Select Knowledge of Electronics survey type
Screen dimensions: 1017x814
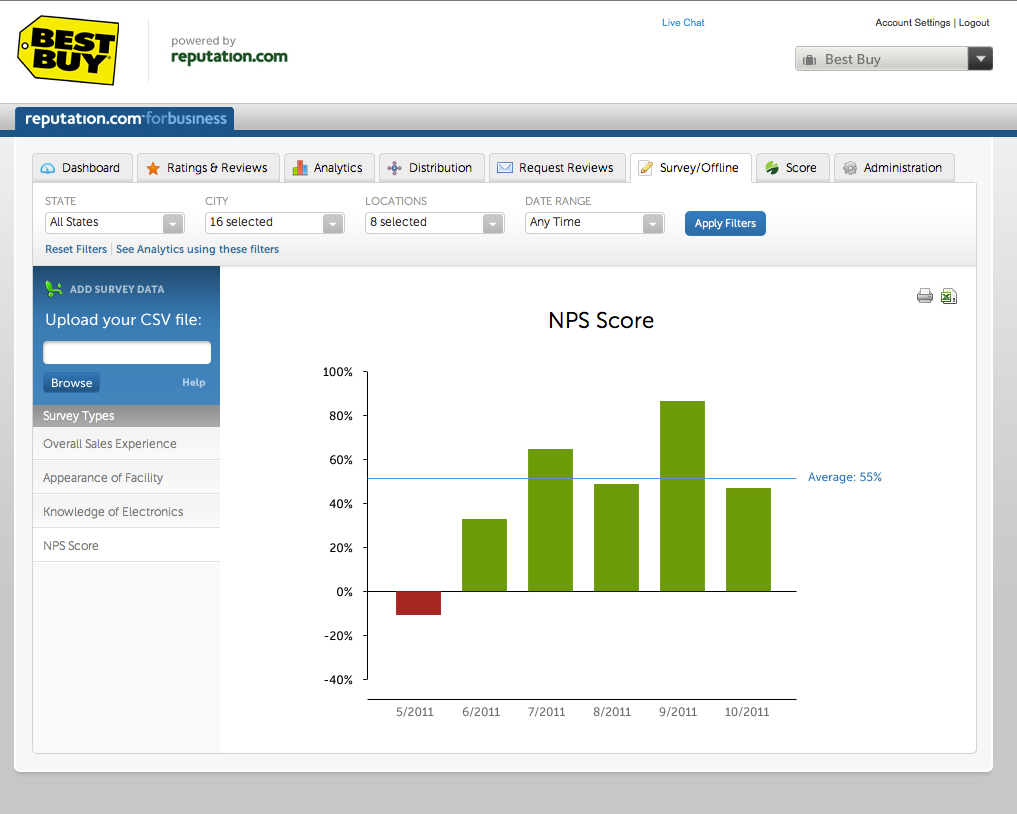(x=126, y=512)
